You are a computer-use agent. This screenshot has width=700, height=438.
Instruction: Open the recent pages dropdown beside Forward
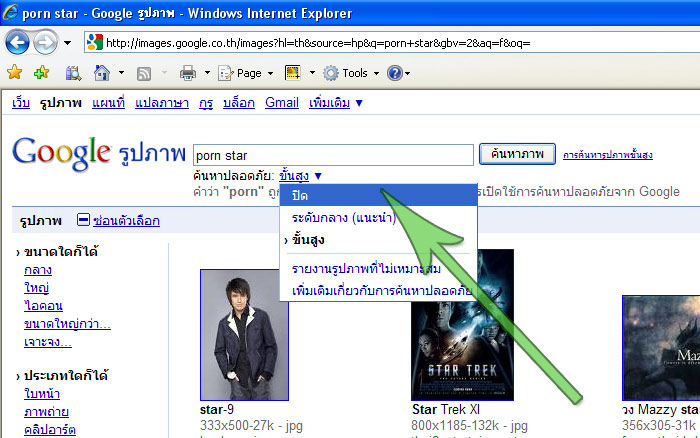tap(67, 43)
